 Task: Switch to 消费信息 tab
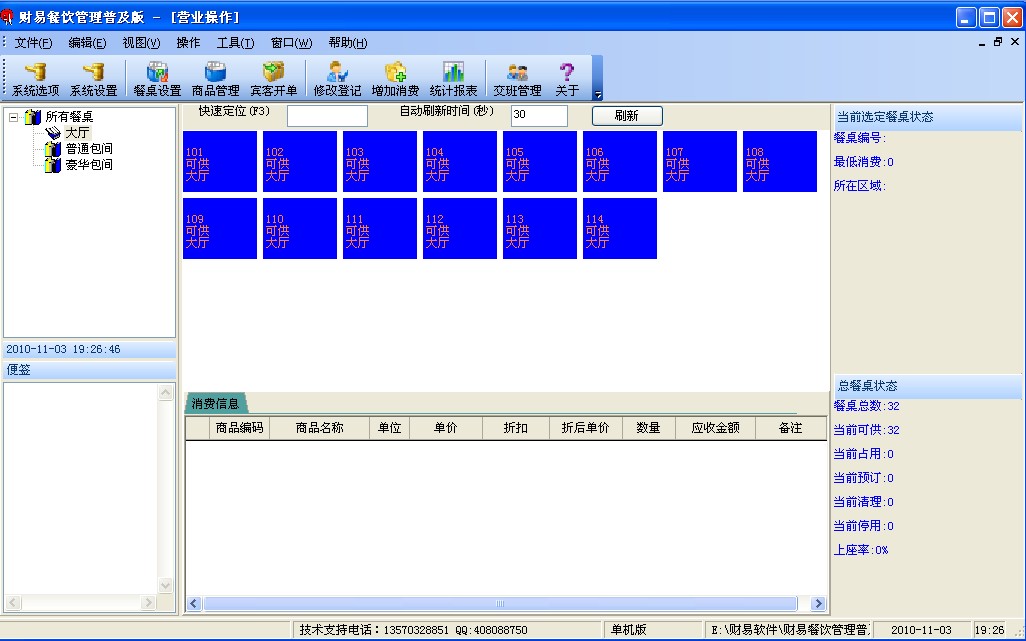[x=215, y=404]
